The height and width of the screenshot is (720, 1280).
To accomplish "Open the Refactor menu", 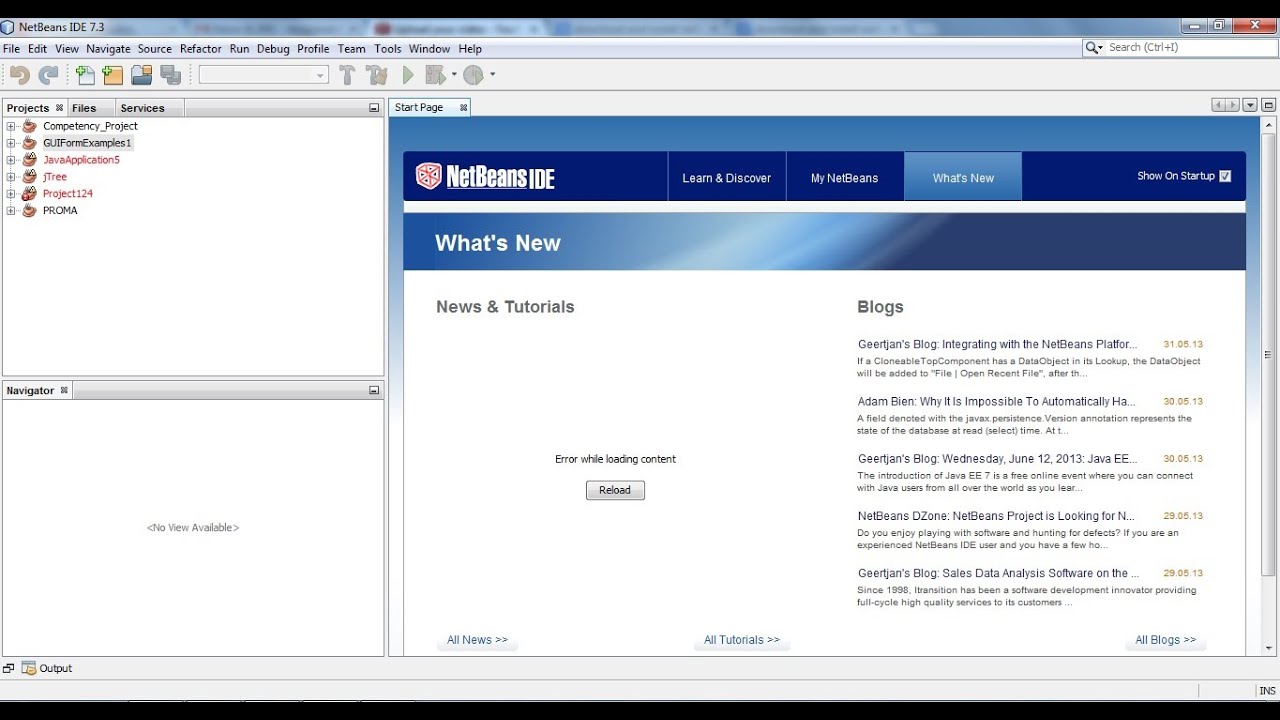I will tap(201, 48).
